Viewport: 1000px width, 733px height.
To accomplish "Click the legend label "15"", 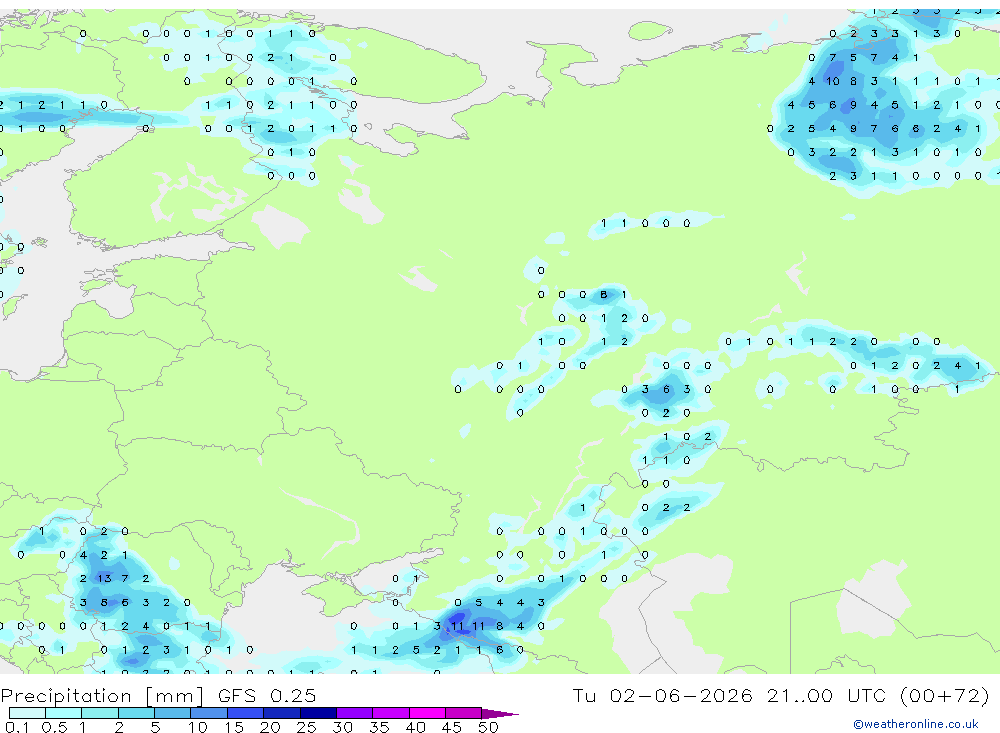I will point(234,727).
